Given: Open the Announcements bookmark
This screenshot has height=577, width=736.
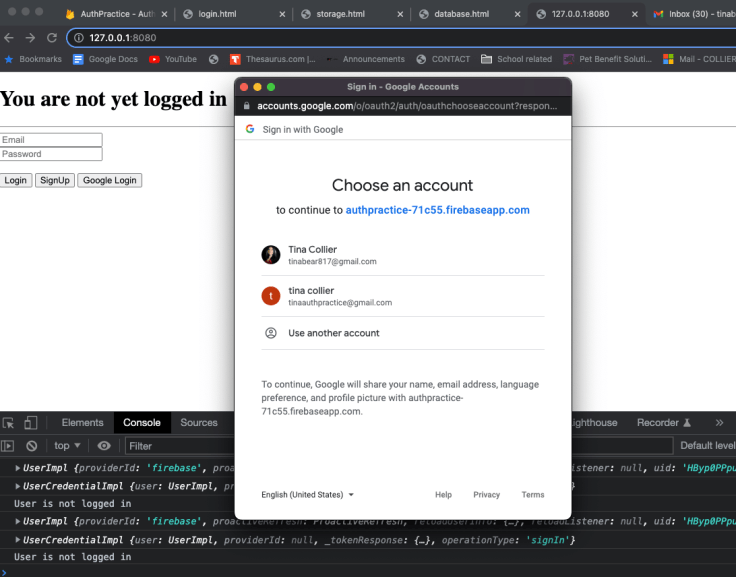Looking at the screenshot, I should coord(366,59).
